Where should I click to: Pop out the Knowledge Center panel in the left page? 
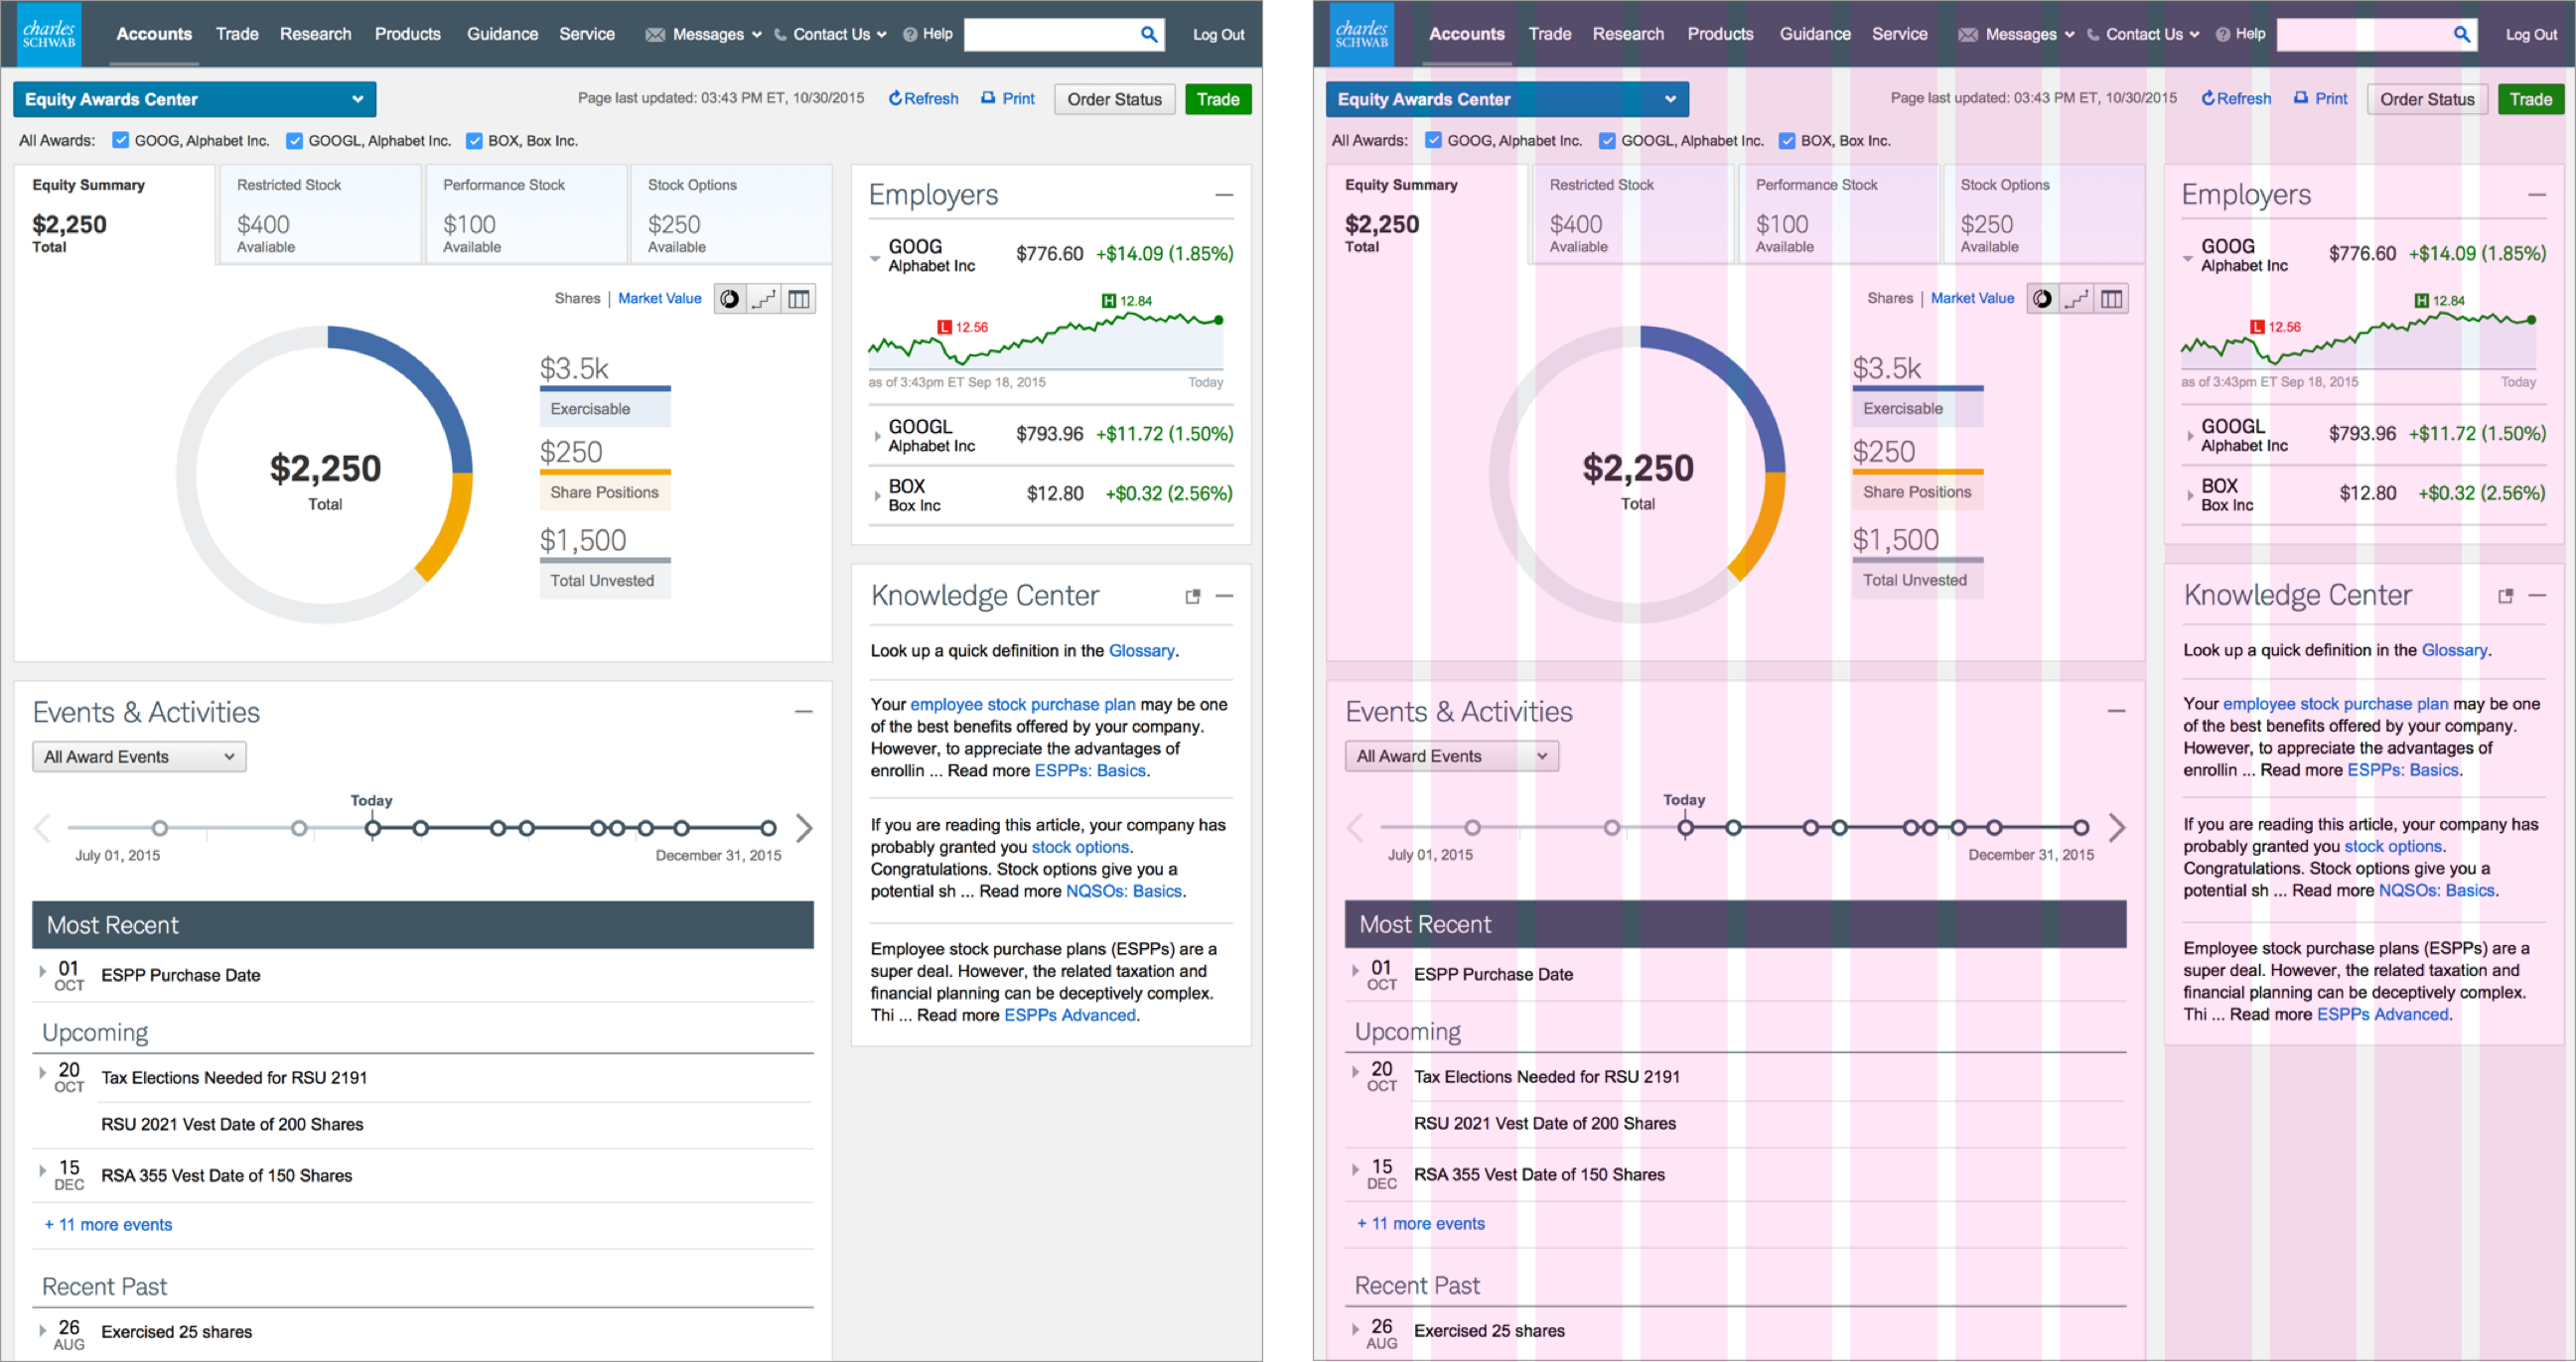[1192, 596]
